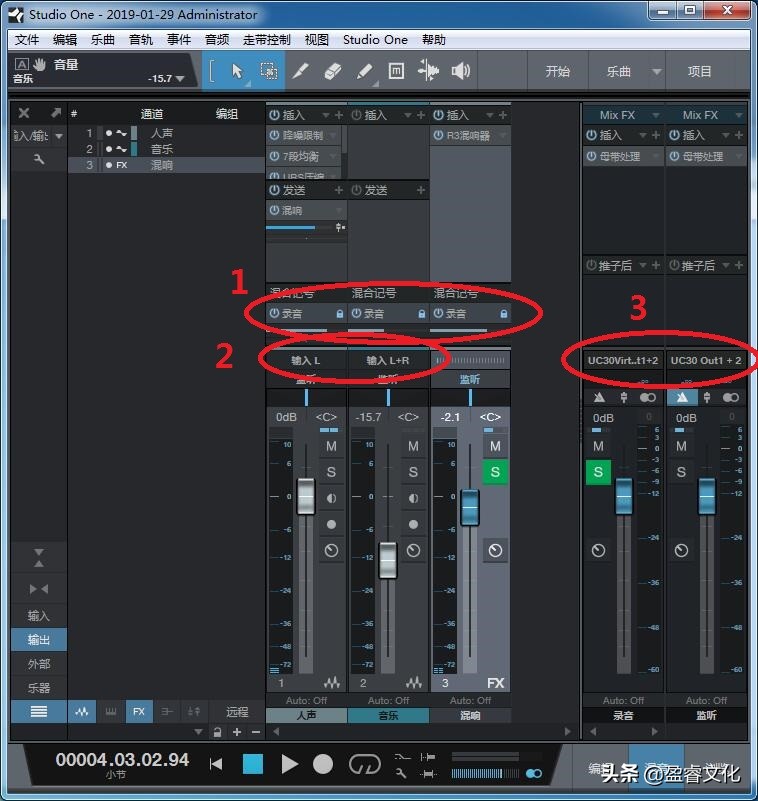Open the 文件 menu
Screen dimensions: 758x801
[27, 40]
